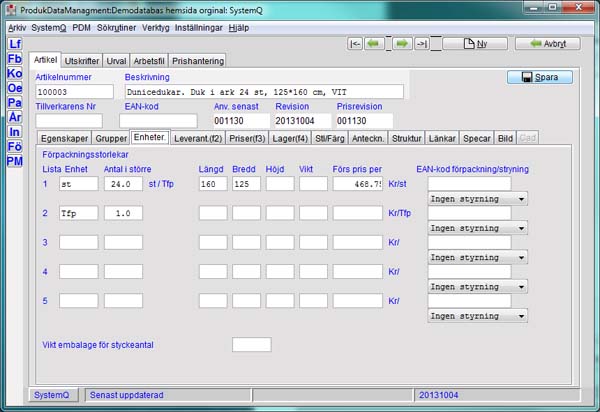Select the Länkar sub-tab
The height and width of the screenshot is (412, 600).
click(x=442, y=138)
